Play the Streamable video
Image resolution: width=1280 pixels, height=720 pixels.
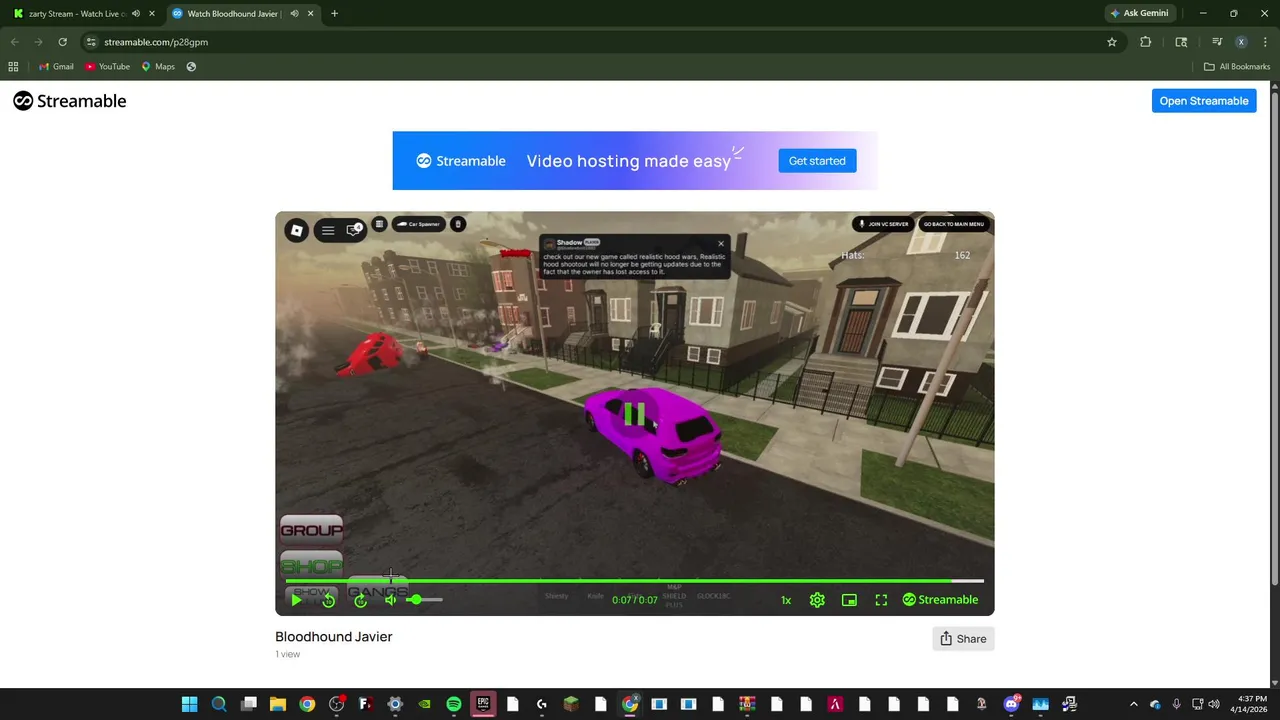pos(296,600)
